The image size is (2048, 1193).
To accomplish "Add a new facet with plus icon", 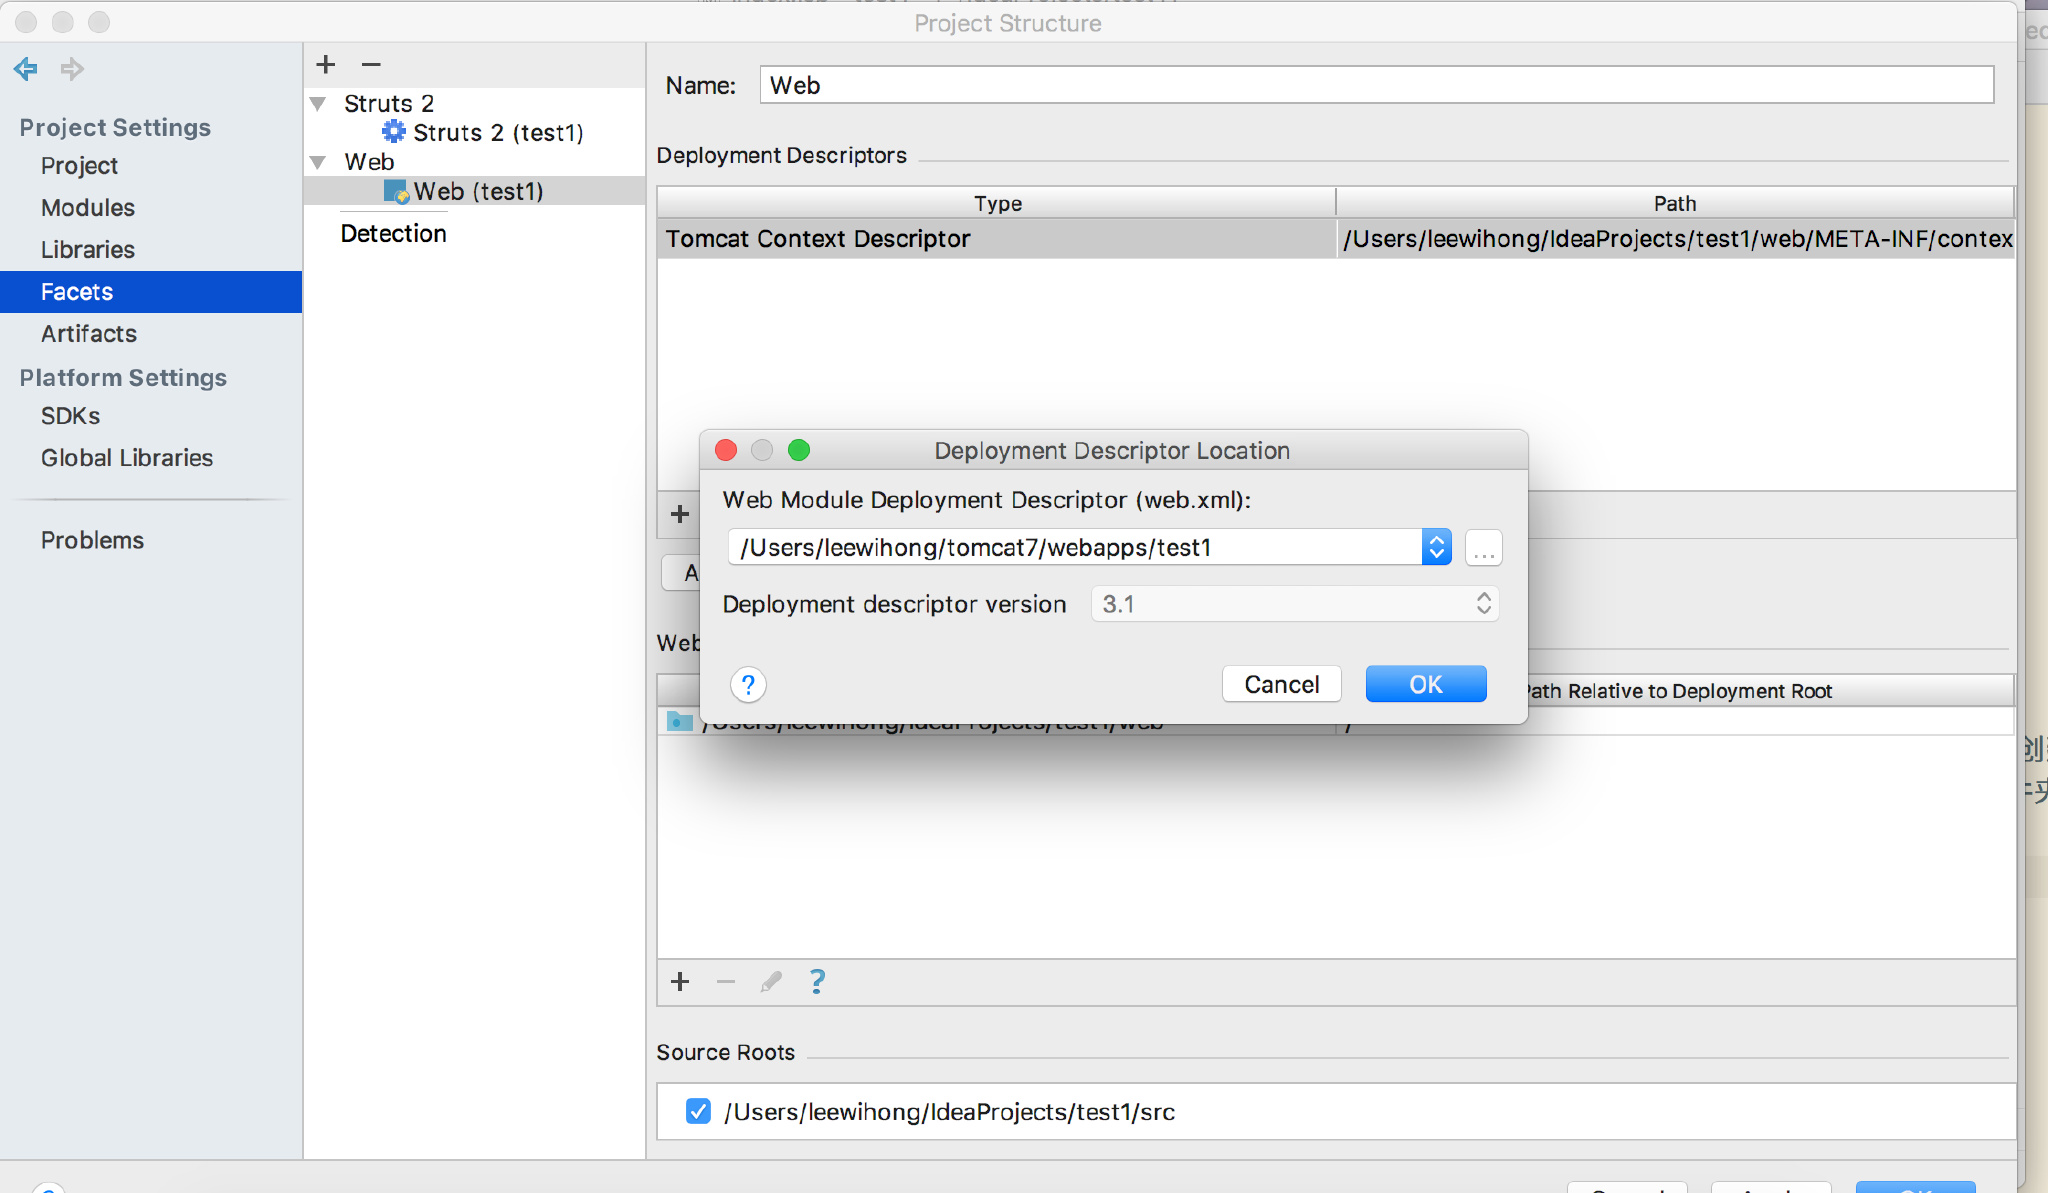I will (325, 65).
